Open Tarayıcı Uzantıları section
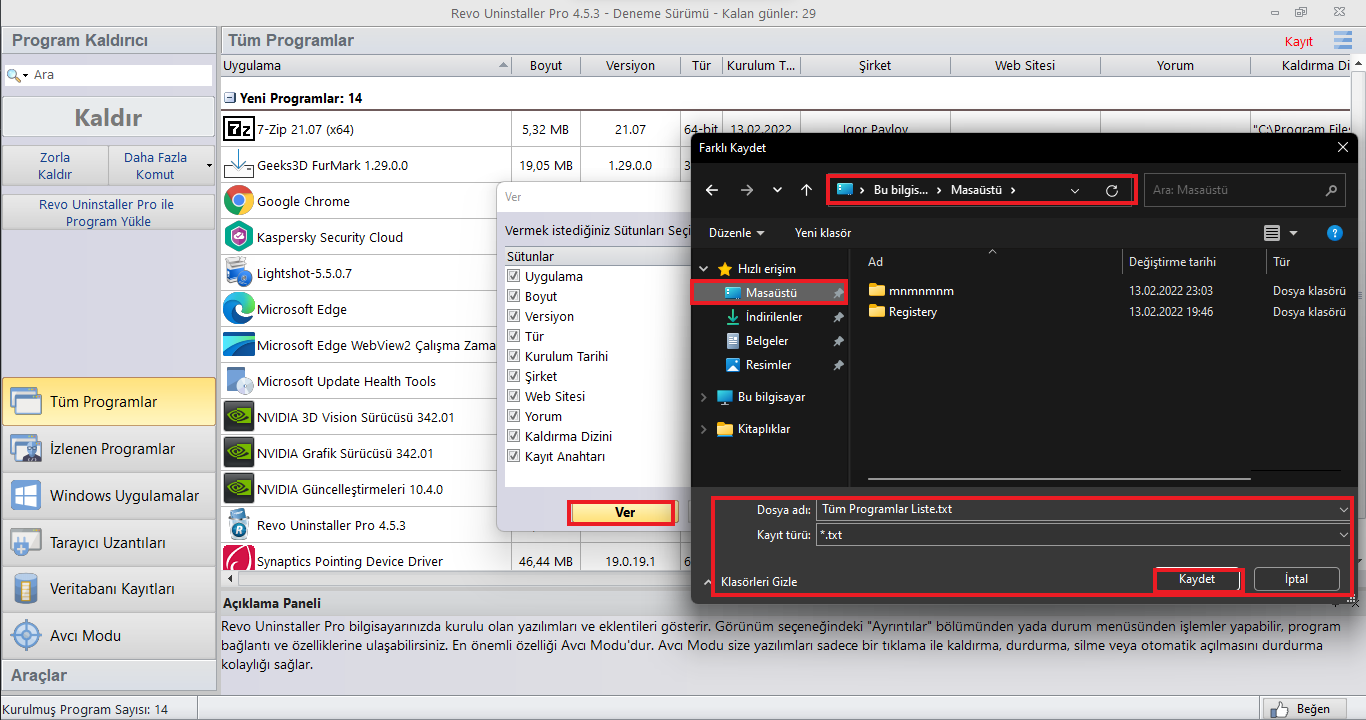 [x=108, y=543]
